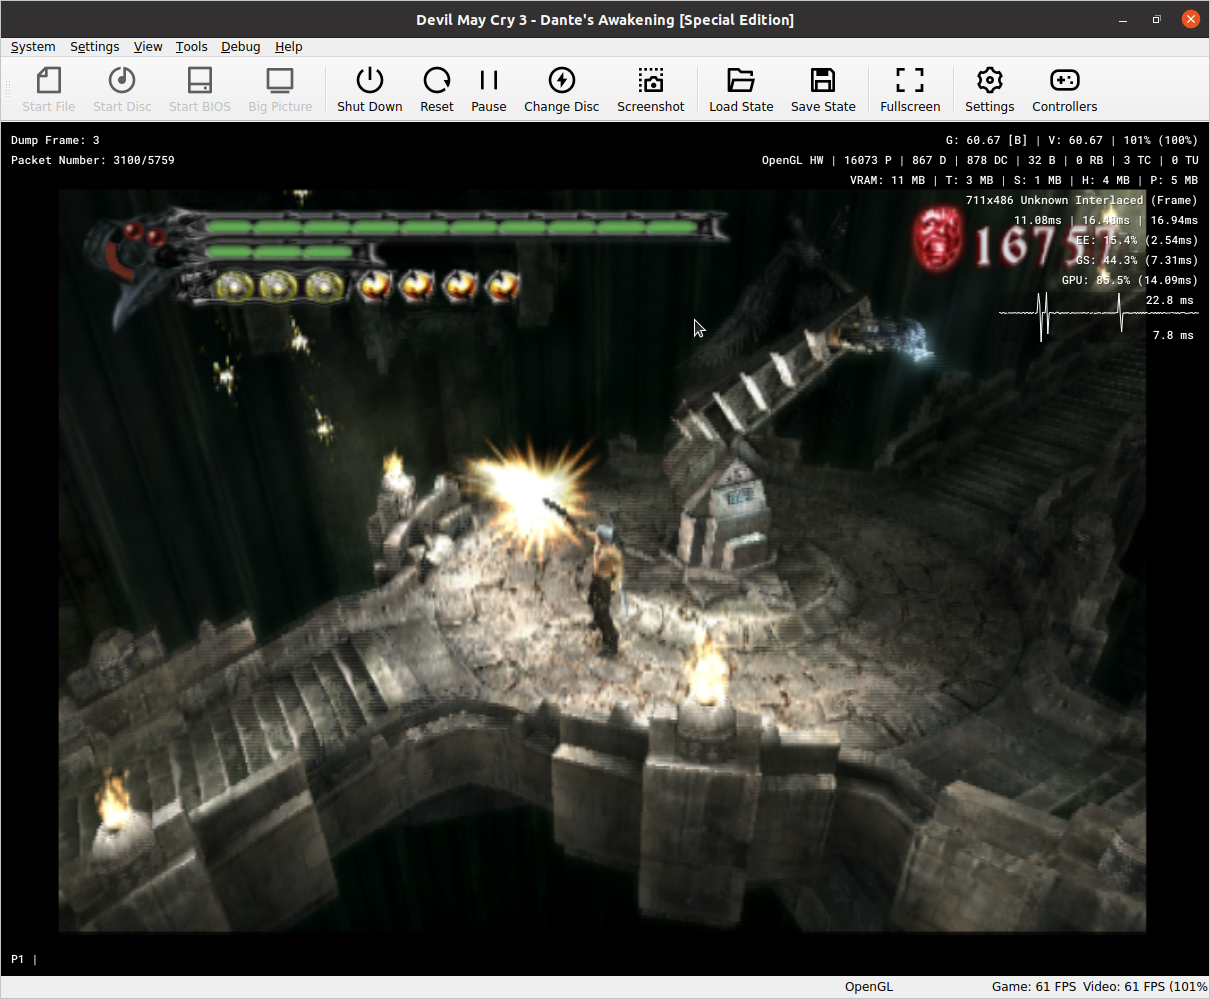Minimize the emulator window
Image resolution: width=1210 pixels, height=999 pixels.
pos(1121,19)
